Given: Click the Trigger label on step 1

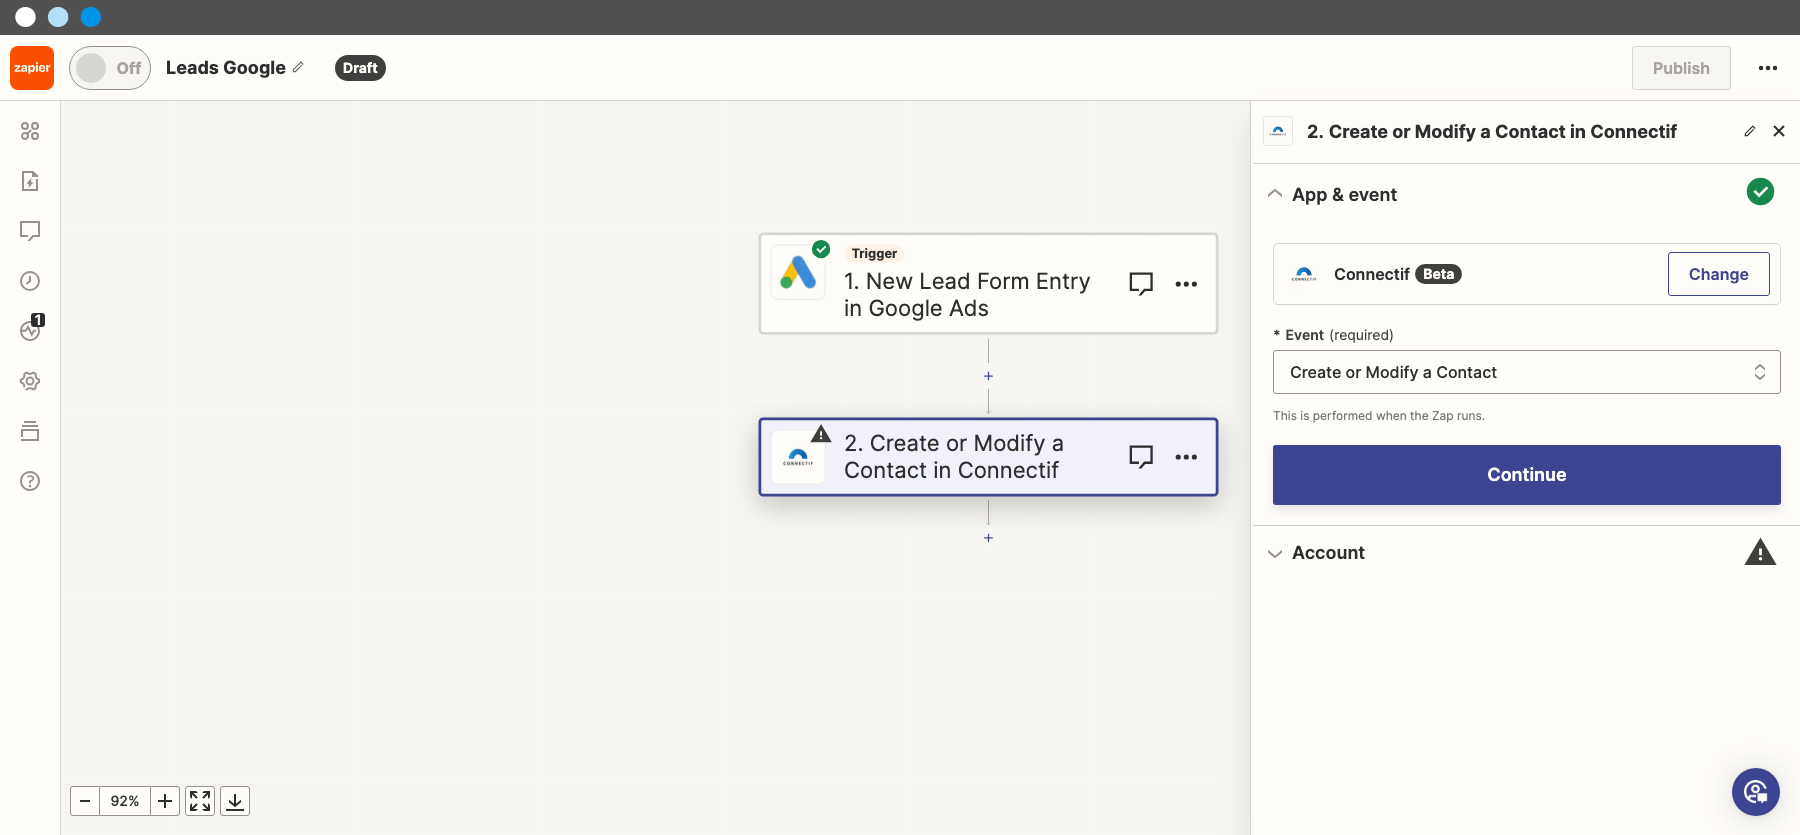Looking at the screenshot, I should 874,253.
